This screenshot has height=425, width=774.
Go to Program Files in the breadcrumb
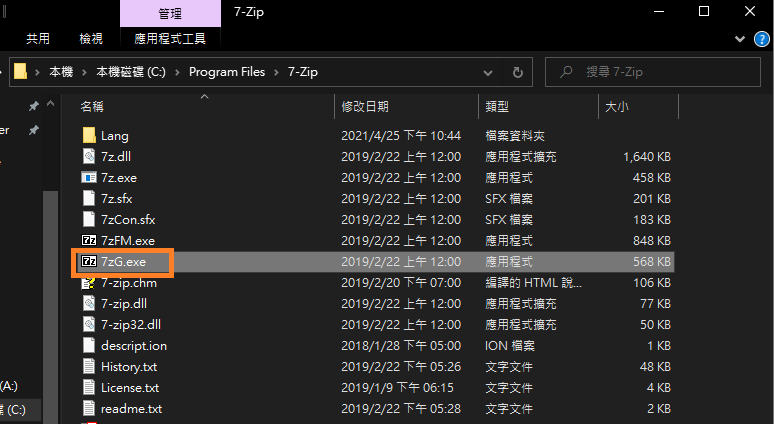(227, 72)
